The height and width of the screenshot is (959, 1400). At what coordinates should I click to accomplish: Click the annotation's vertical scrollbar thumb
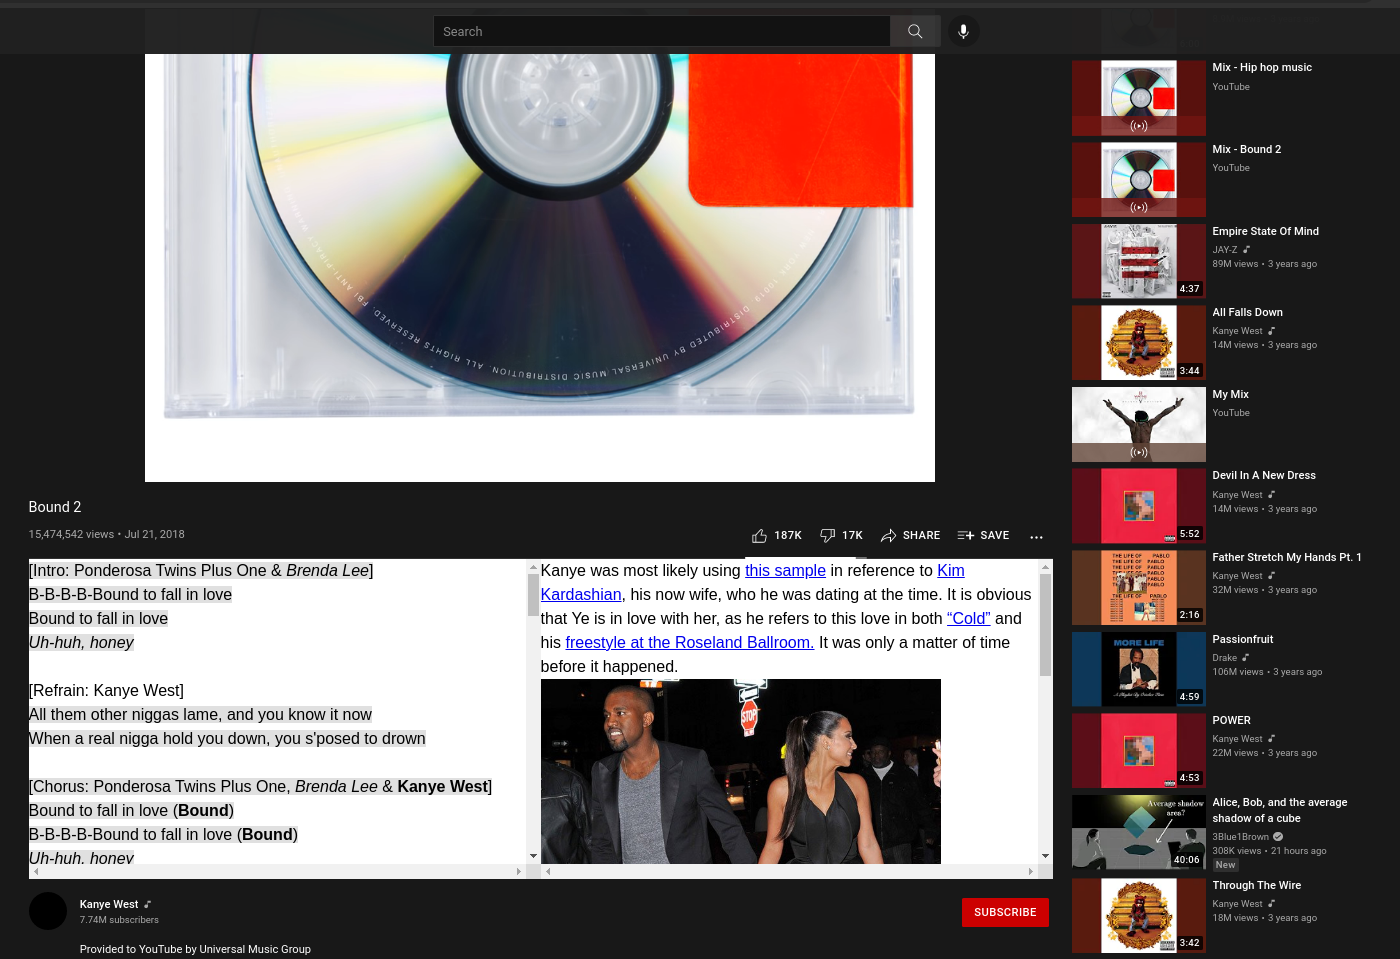click(1045, 625)
